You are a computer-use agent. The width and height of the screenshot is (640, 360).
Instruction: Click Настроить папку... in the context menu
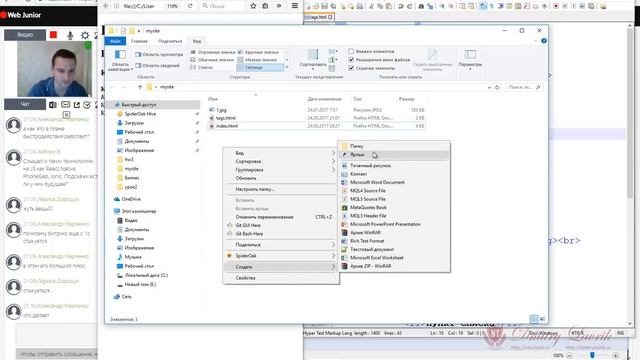point(281,189)
